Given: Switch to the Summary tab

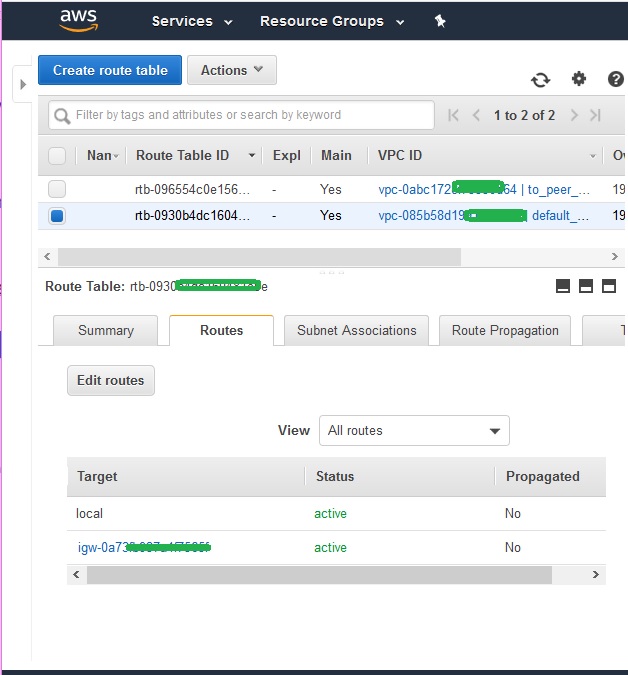Looking at the screenshot, I should click(105, 330).
